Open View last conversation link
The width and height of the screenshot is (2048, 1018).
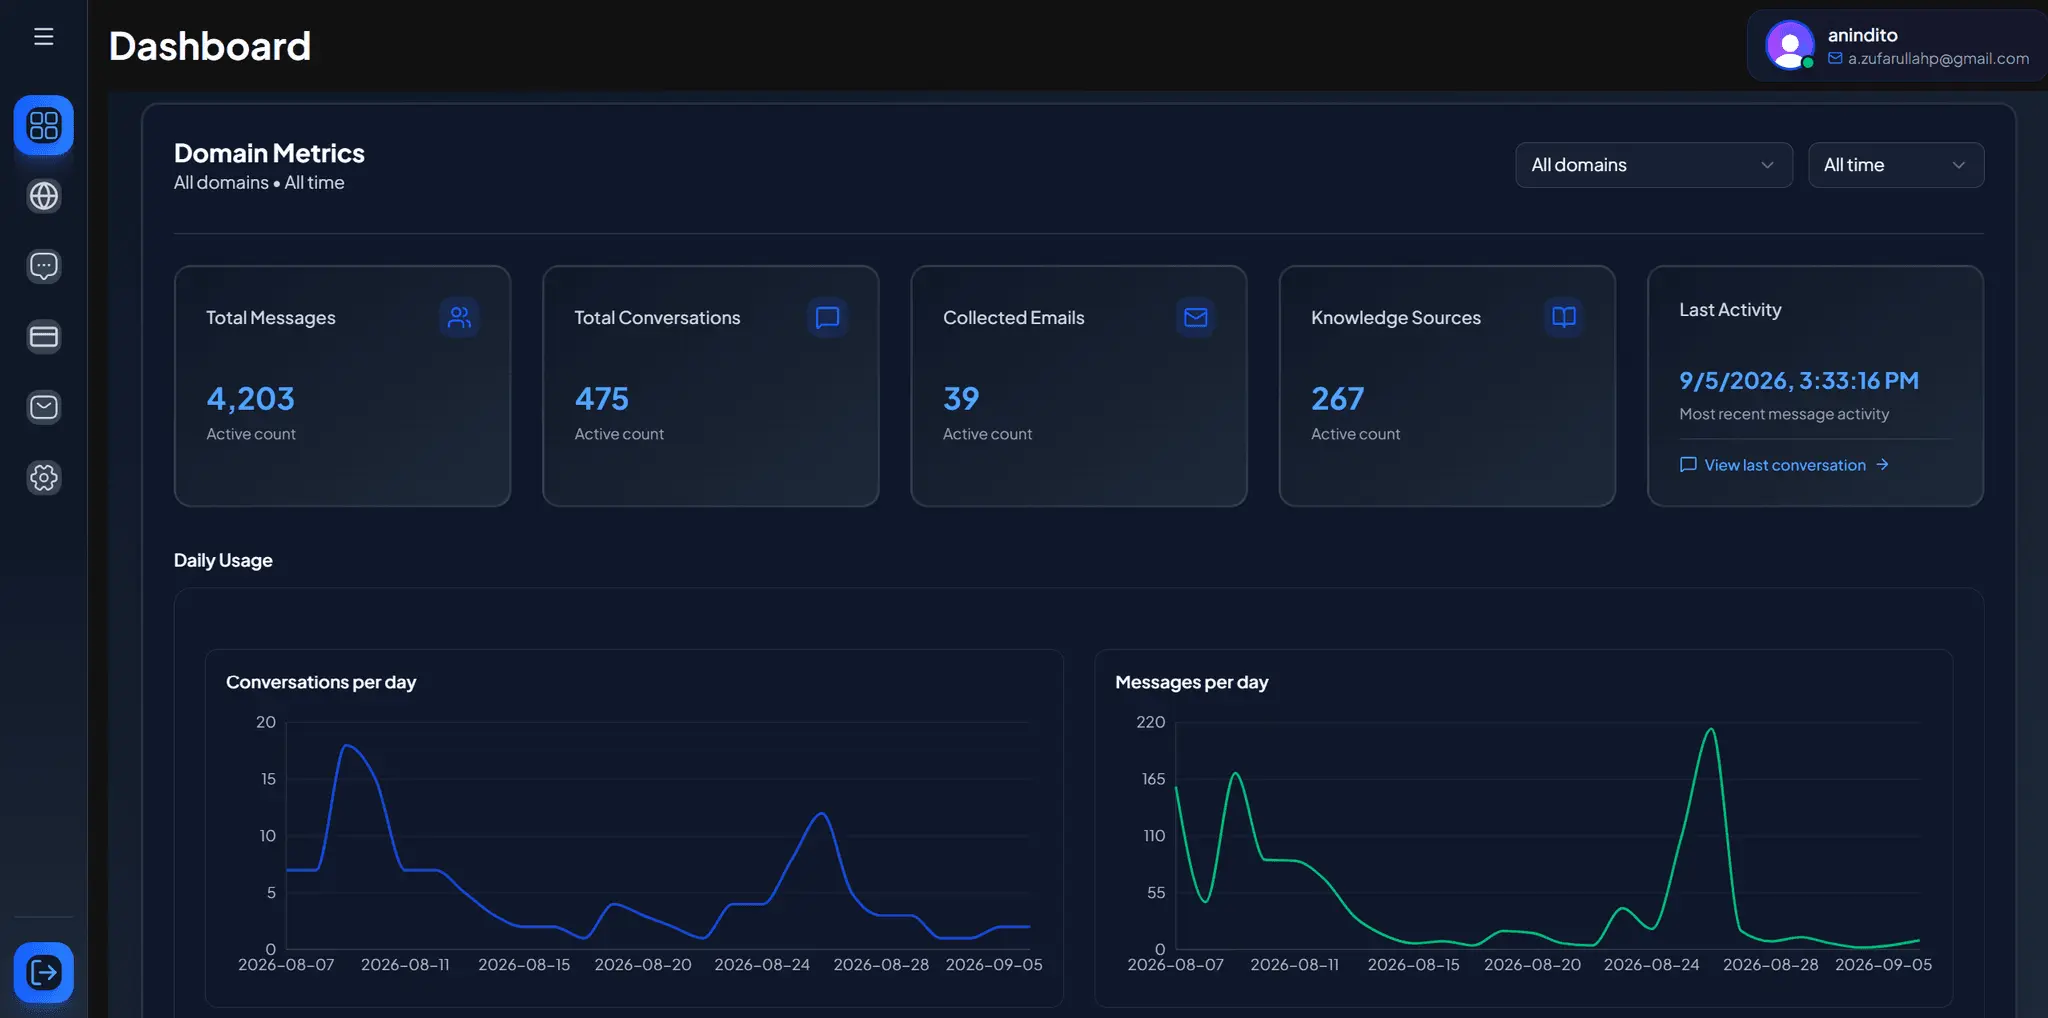1784,465
